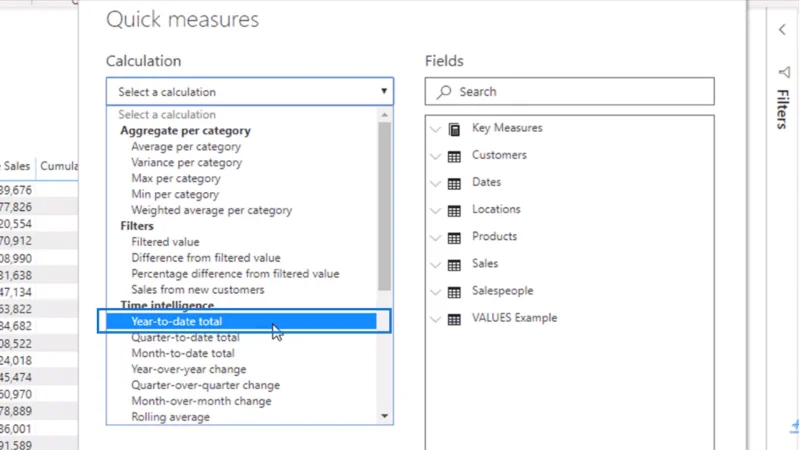Select the Products field label
This screenshot has width=800, height=450.
[494, 236]
